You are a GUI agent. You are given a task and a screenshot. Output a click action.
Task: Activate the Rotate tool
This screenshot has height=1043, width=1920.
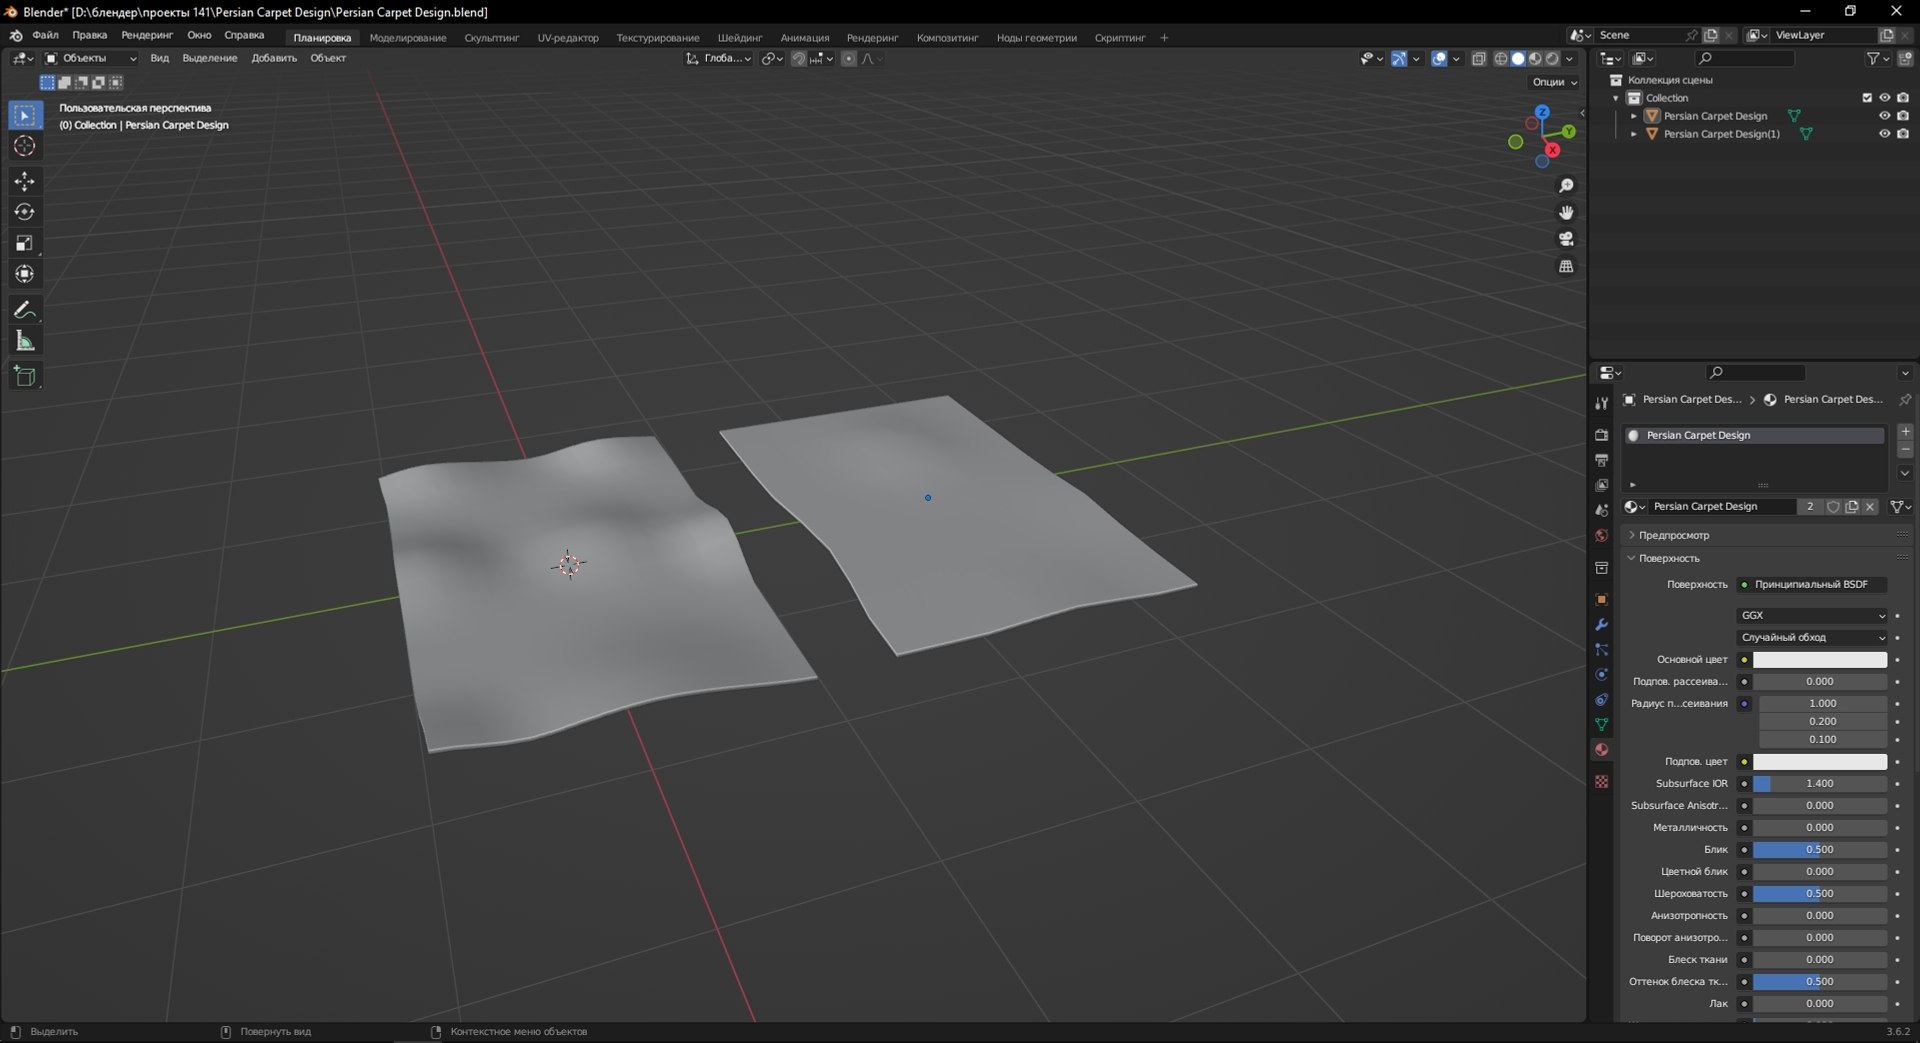point(25,212)
